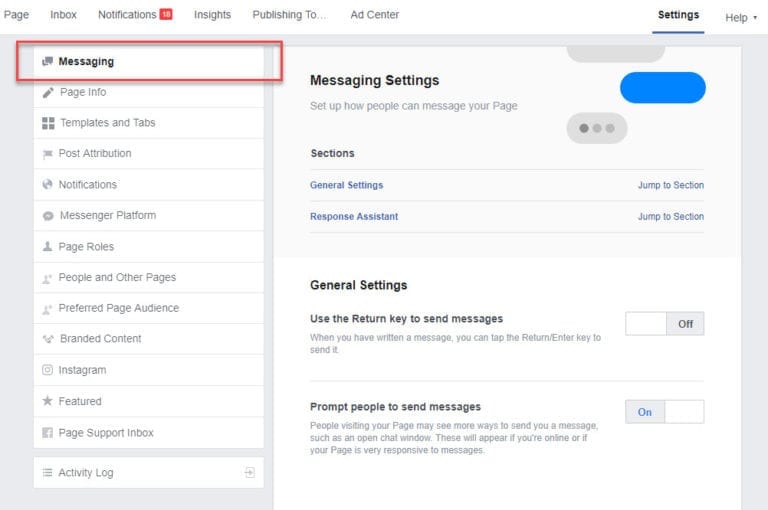768x510 pixels.
Task: Click the globe icon beside sidebar Notifications
Action: click(x=48, y=185)
